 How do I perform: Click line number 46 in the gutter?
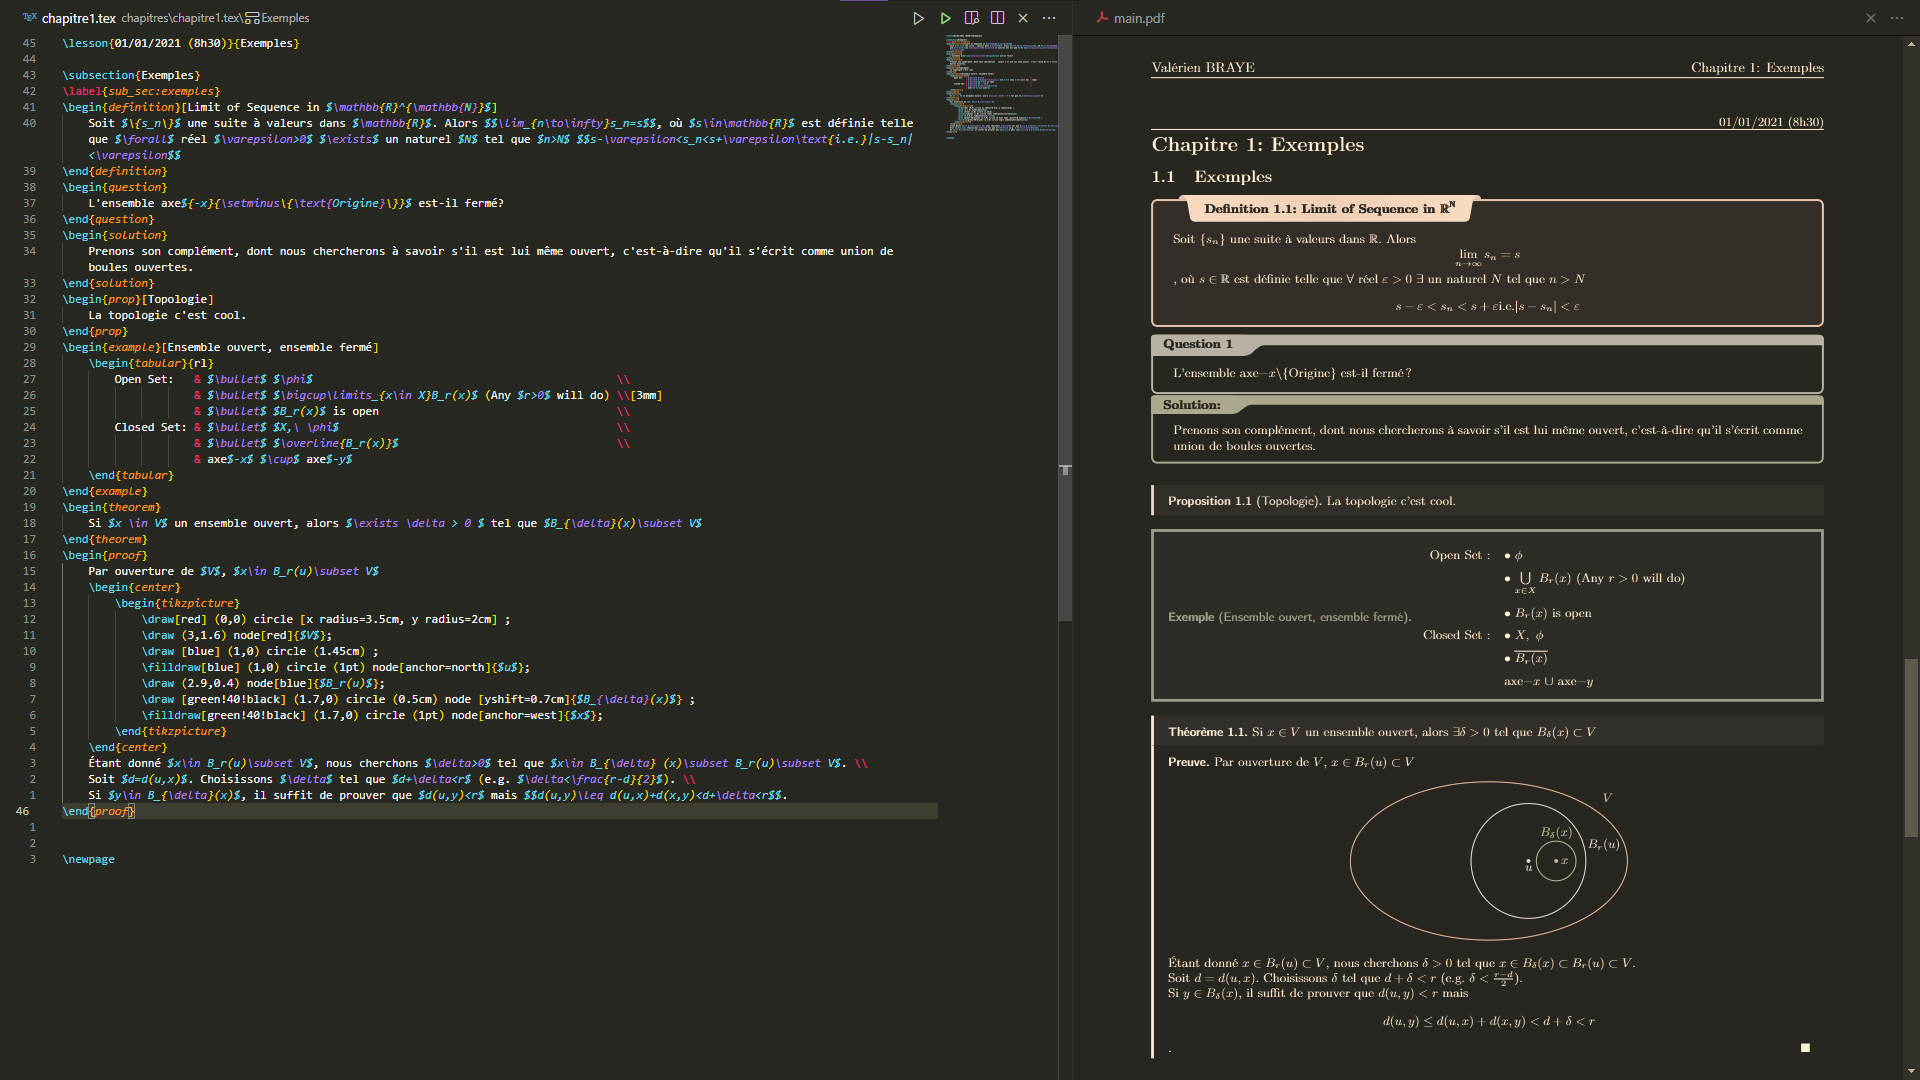tap(23, 811)
